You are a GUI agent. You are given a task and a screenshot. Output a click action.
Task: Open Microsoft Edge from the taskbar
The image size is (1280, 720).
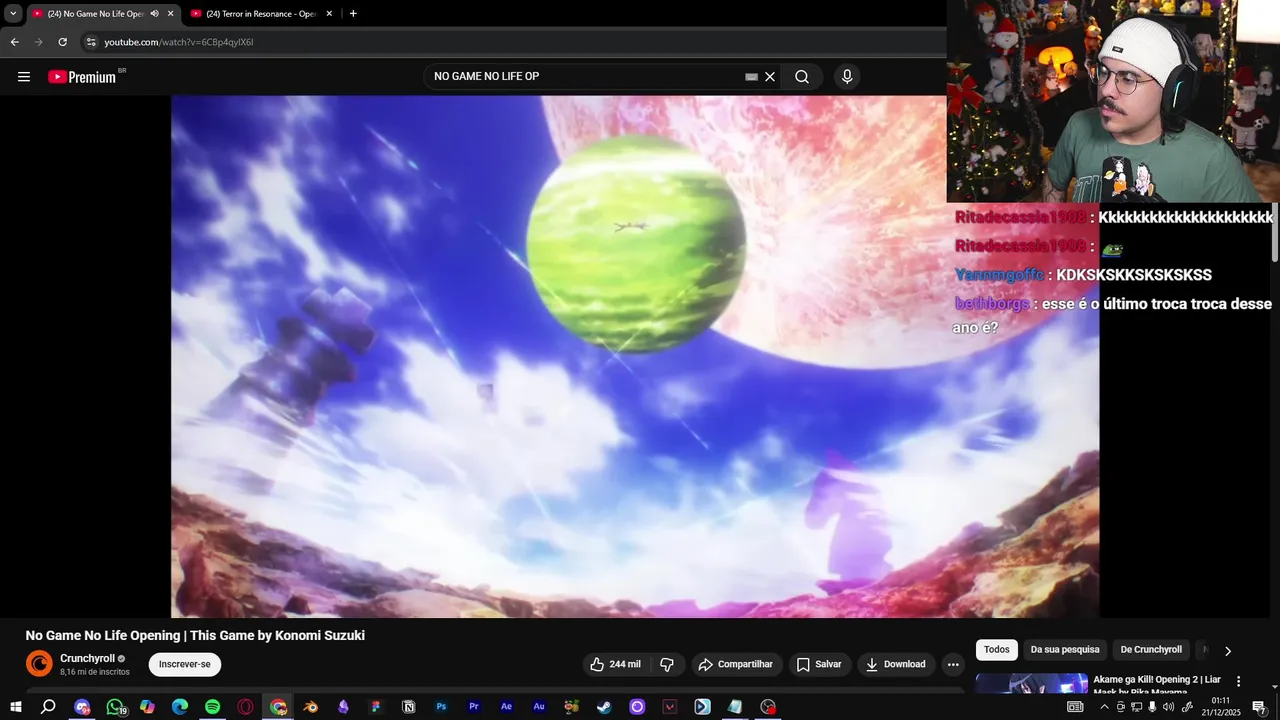[x=180, y=707]
